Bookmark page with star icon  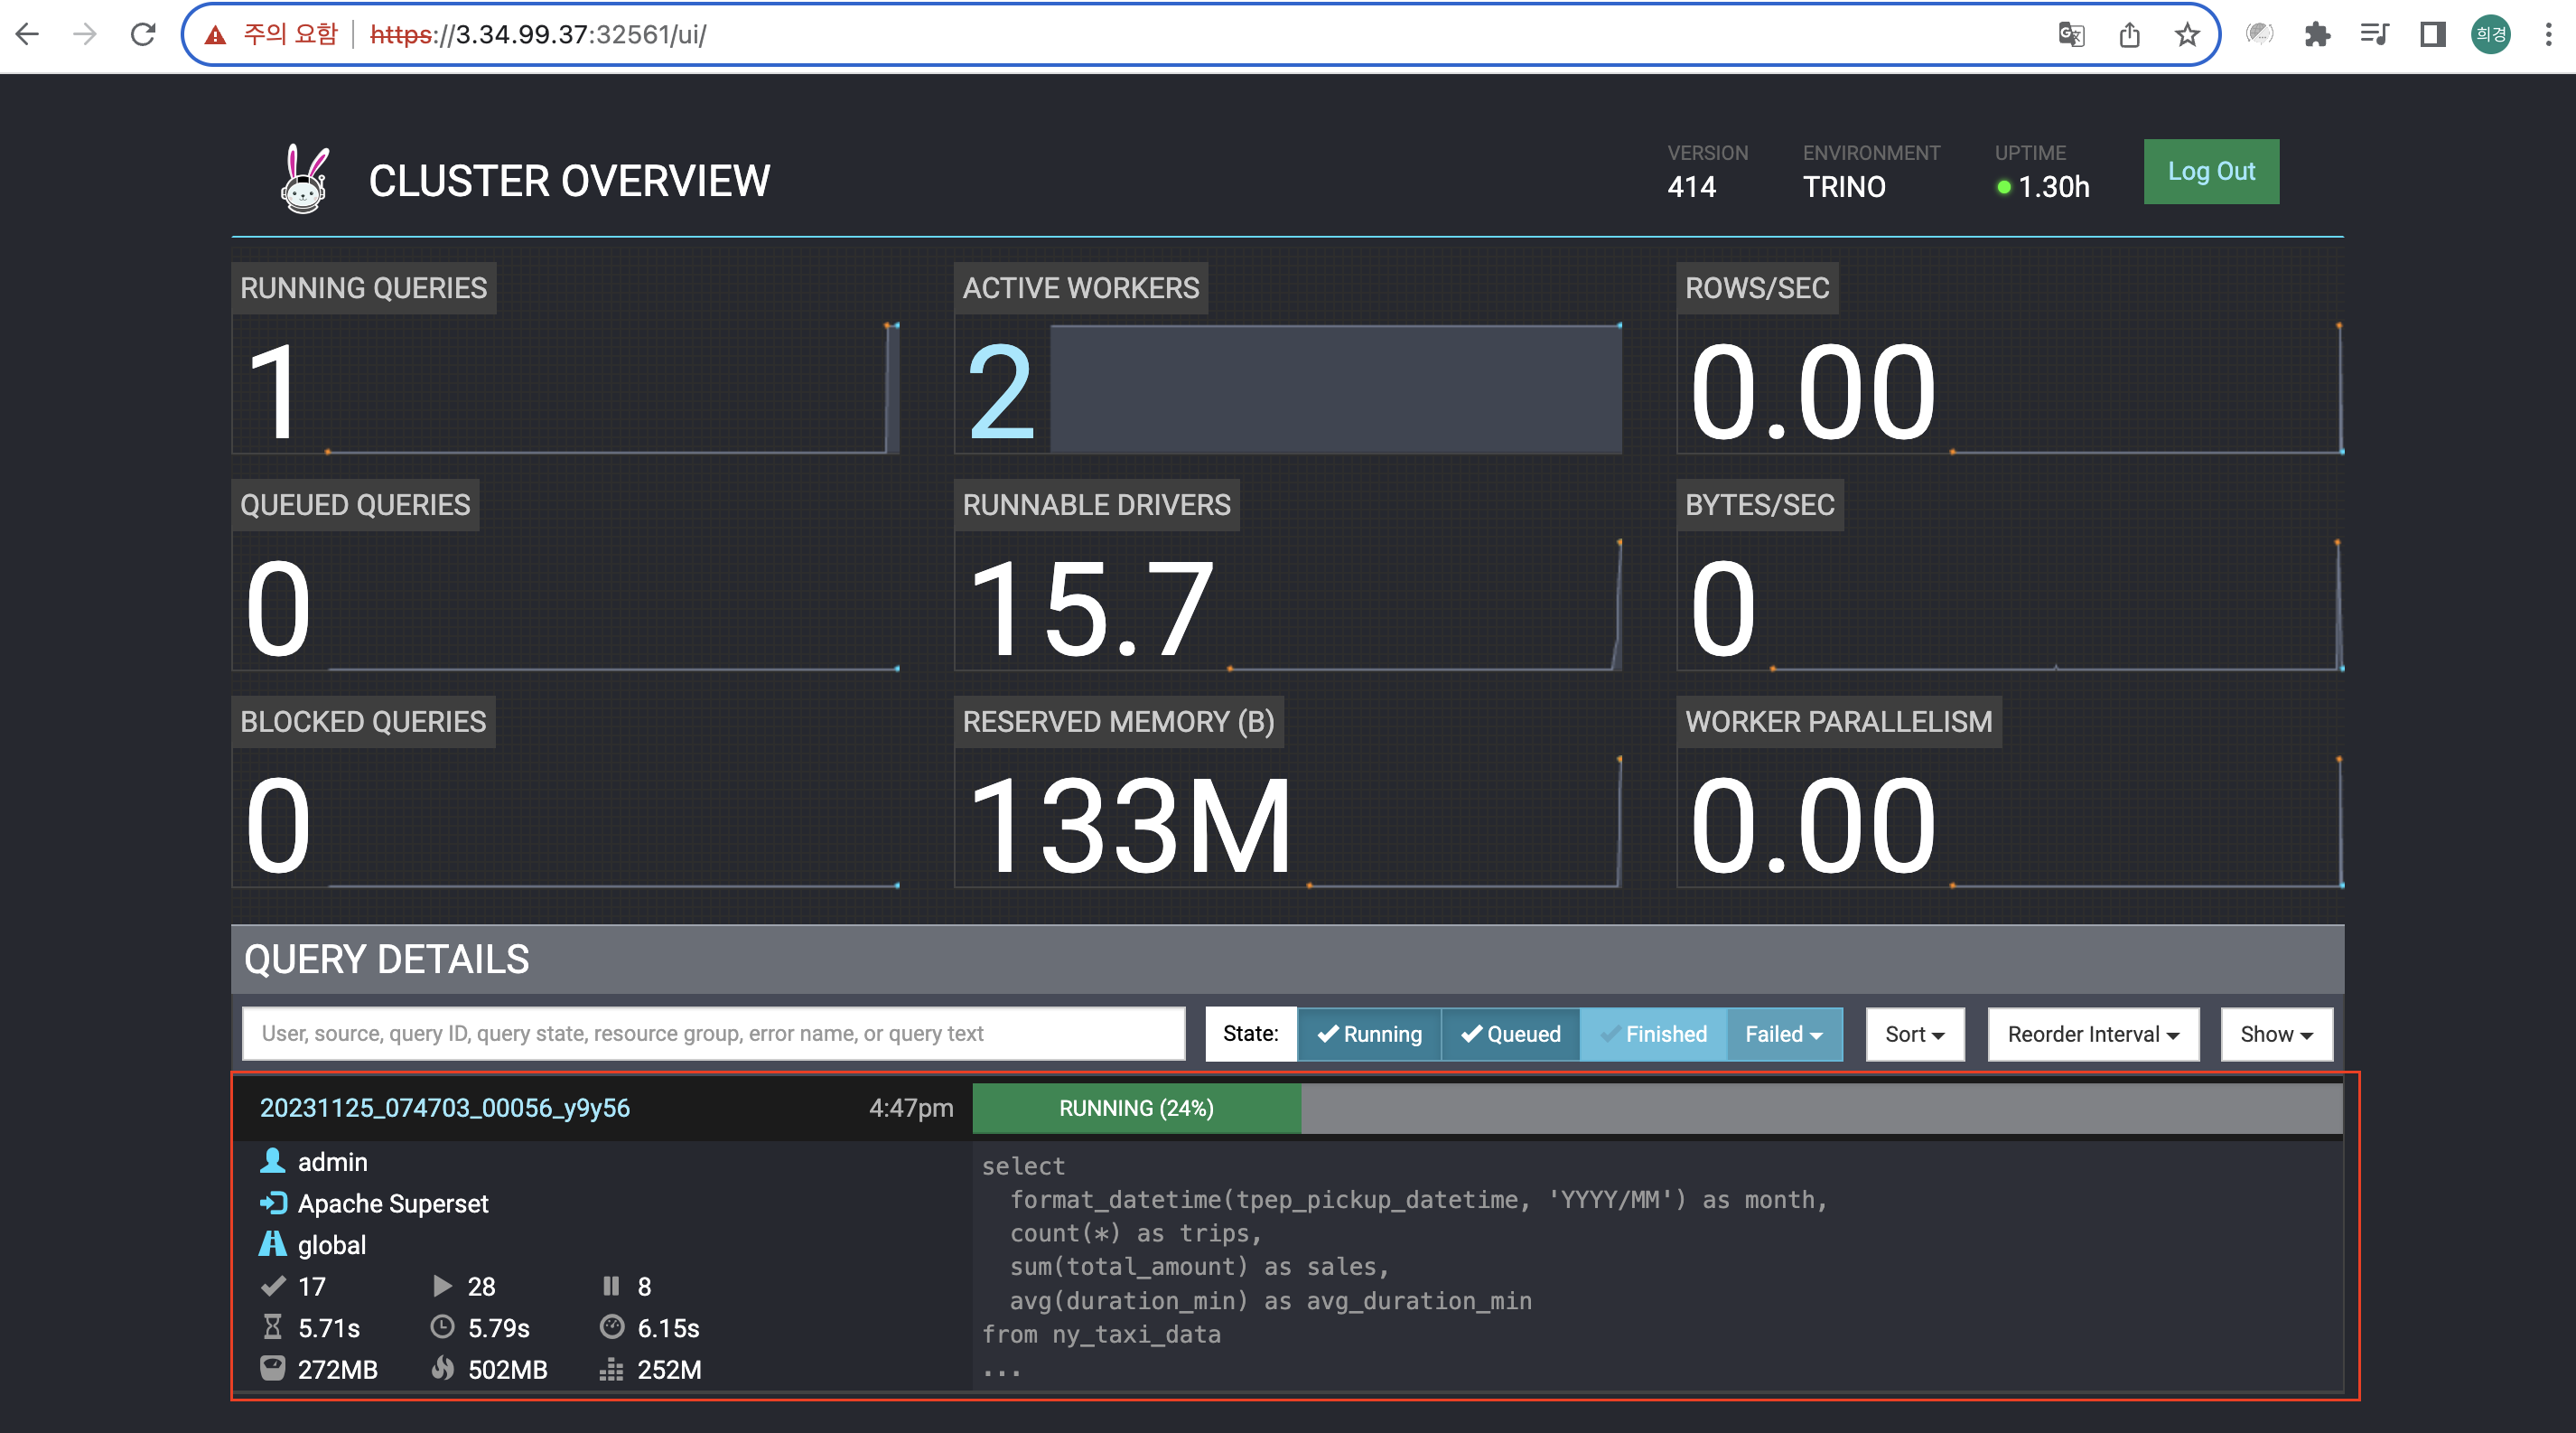coord(2187,35)
